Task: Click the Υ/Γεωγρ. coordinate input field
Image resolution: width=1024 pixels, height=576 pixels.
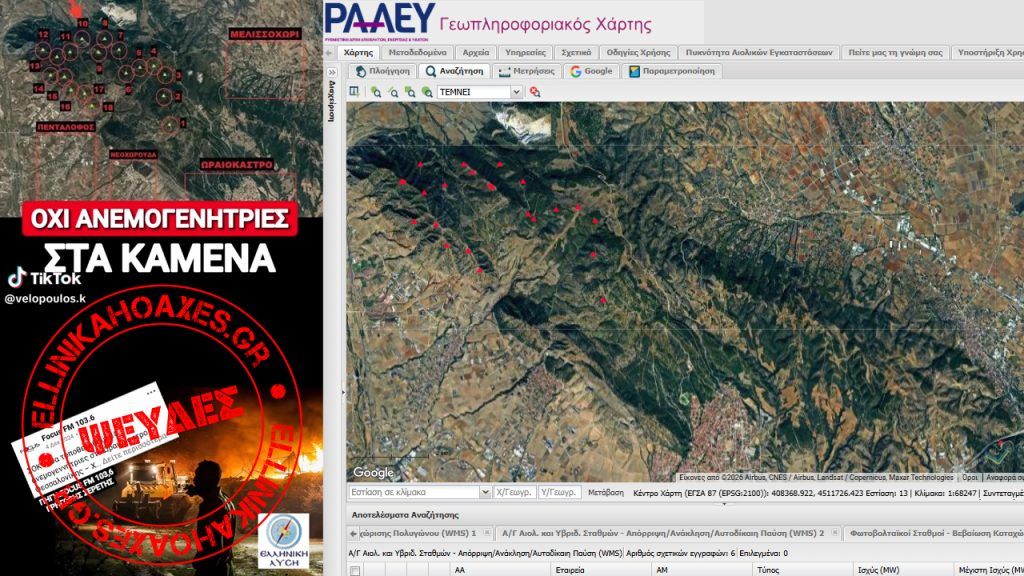Action: [x=560, y=492]
